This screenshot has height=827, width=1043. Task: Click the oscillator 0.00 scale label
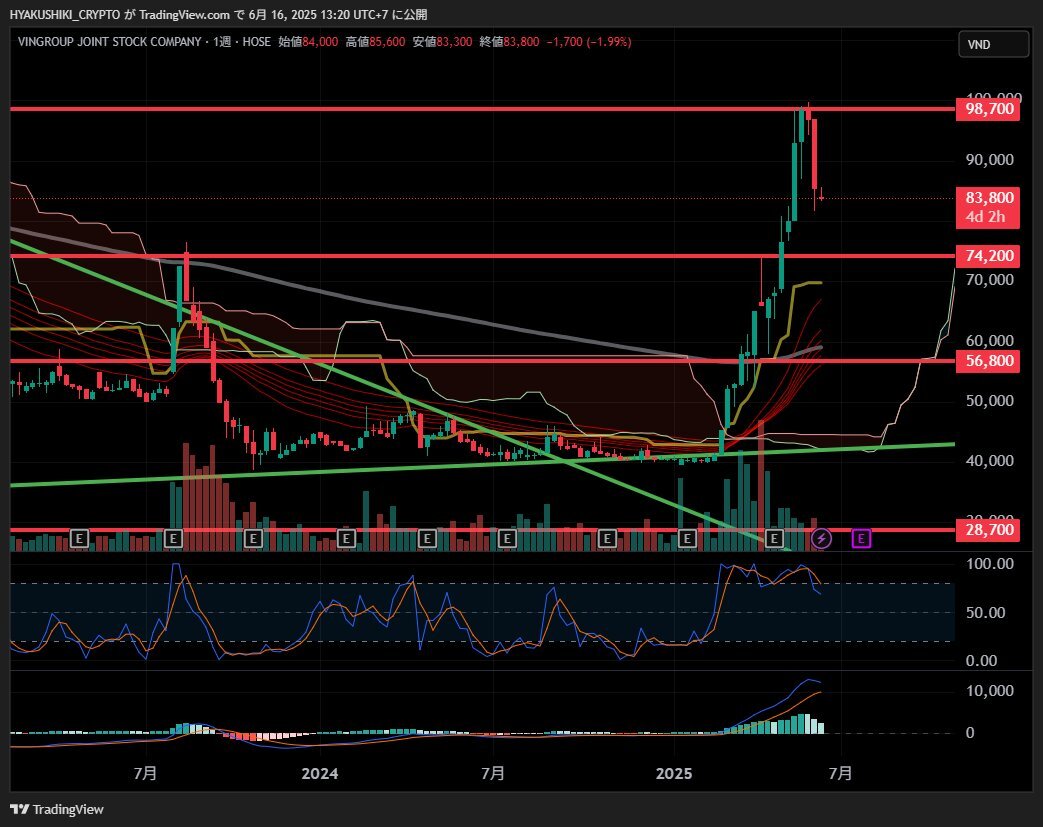[981, 661]
